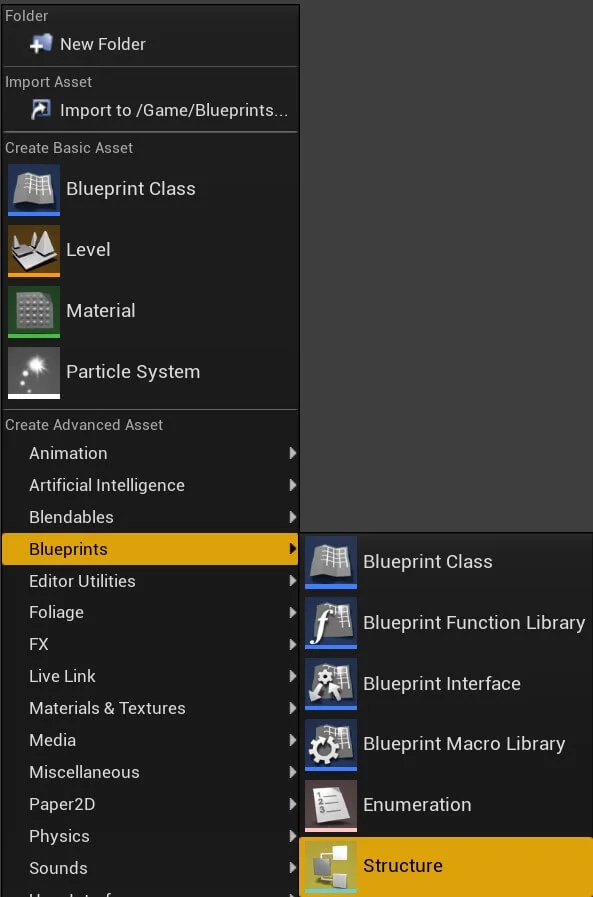Click Blueprint Class icon under Create Basic Asset
Screen dimensions: 593x897
[x=34, y=189]
